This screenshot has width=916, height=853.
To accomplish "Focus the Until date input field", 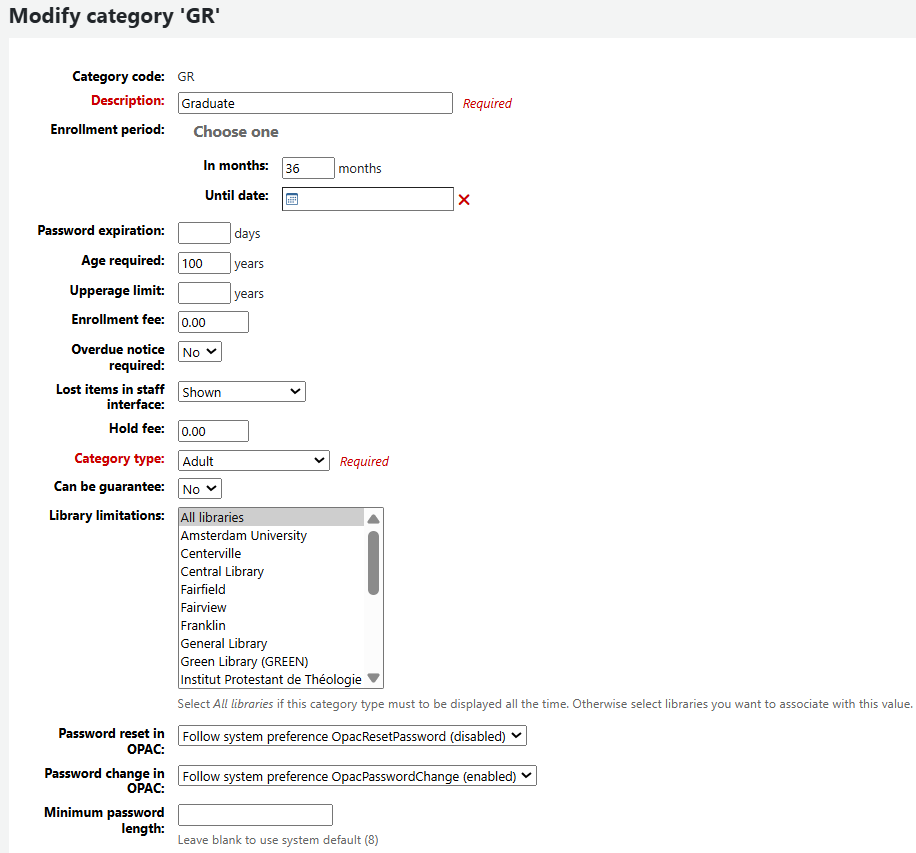I will 367,199.
